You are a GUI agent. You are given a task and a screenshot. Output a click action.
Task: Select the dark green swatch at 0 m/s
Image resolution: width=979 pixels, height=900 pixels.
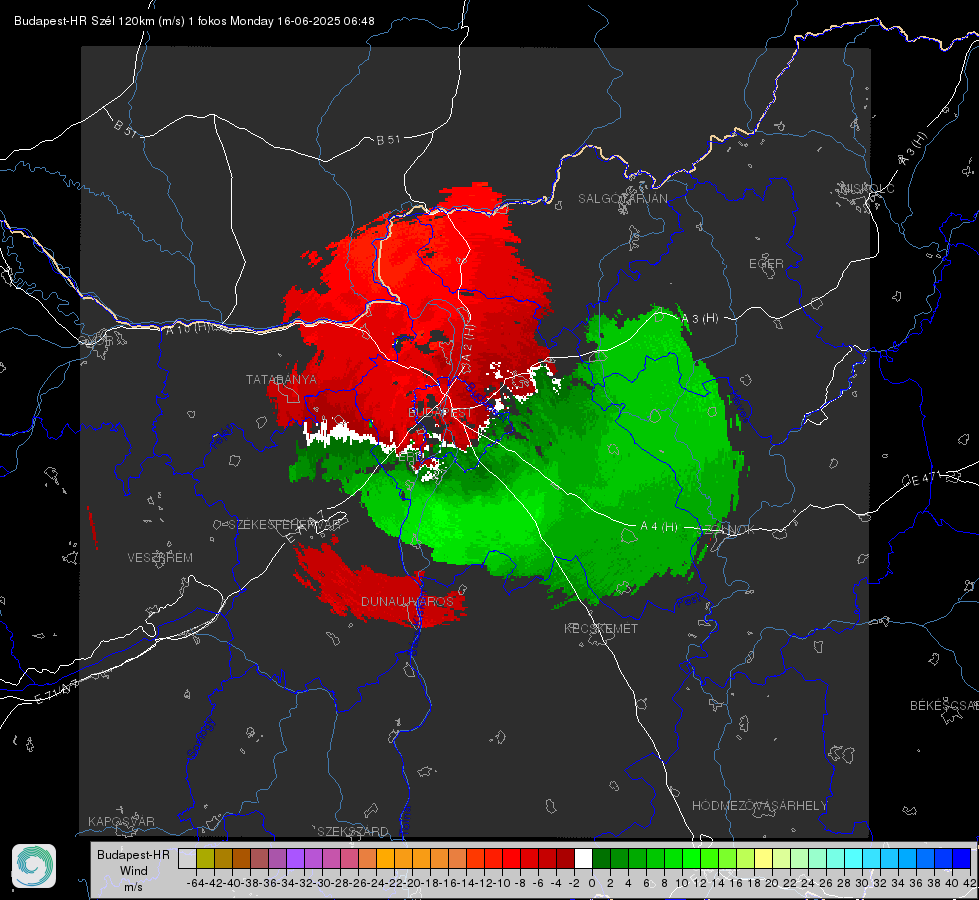[x=601, y=859]
